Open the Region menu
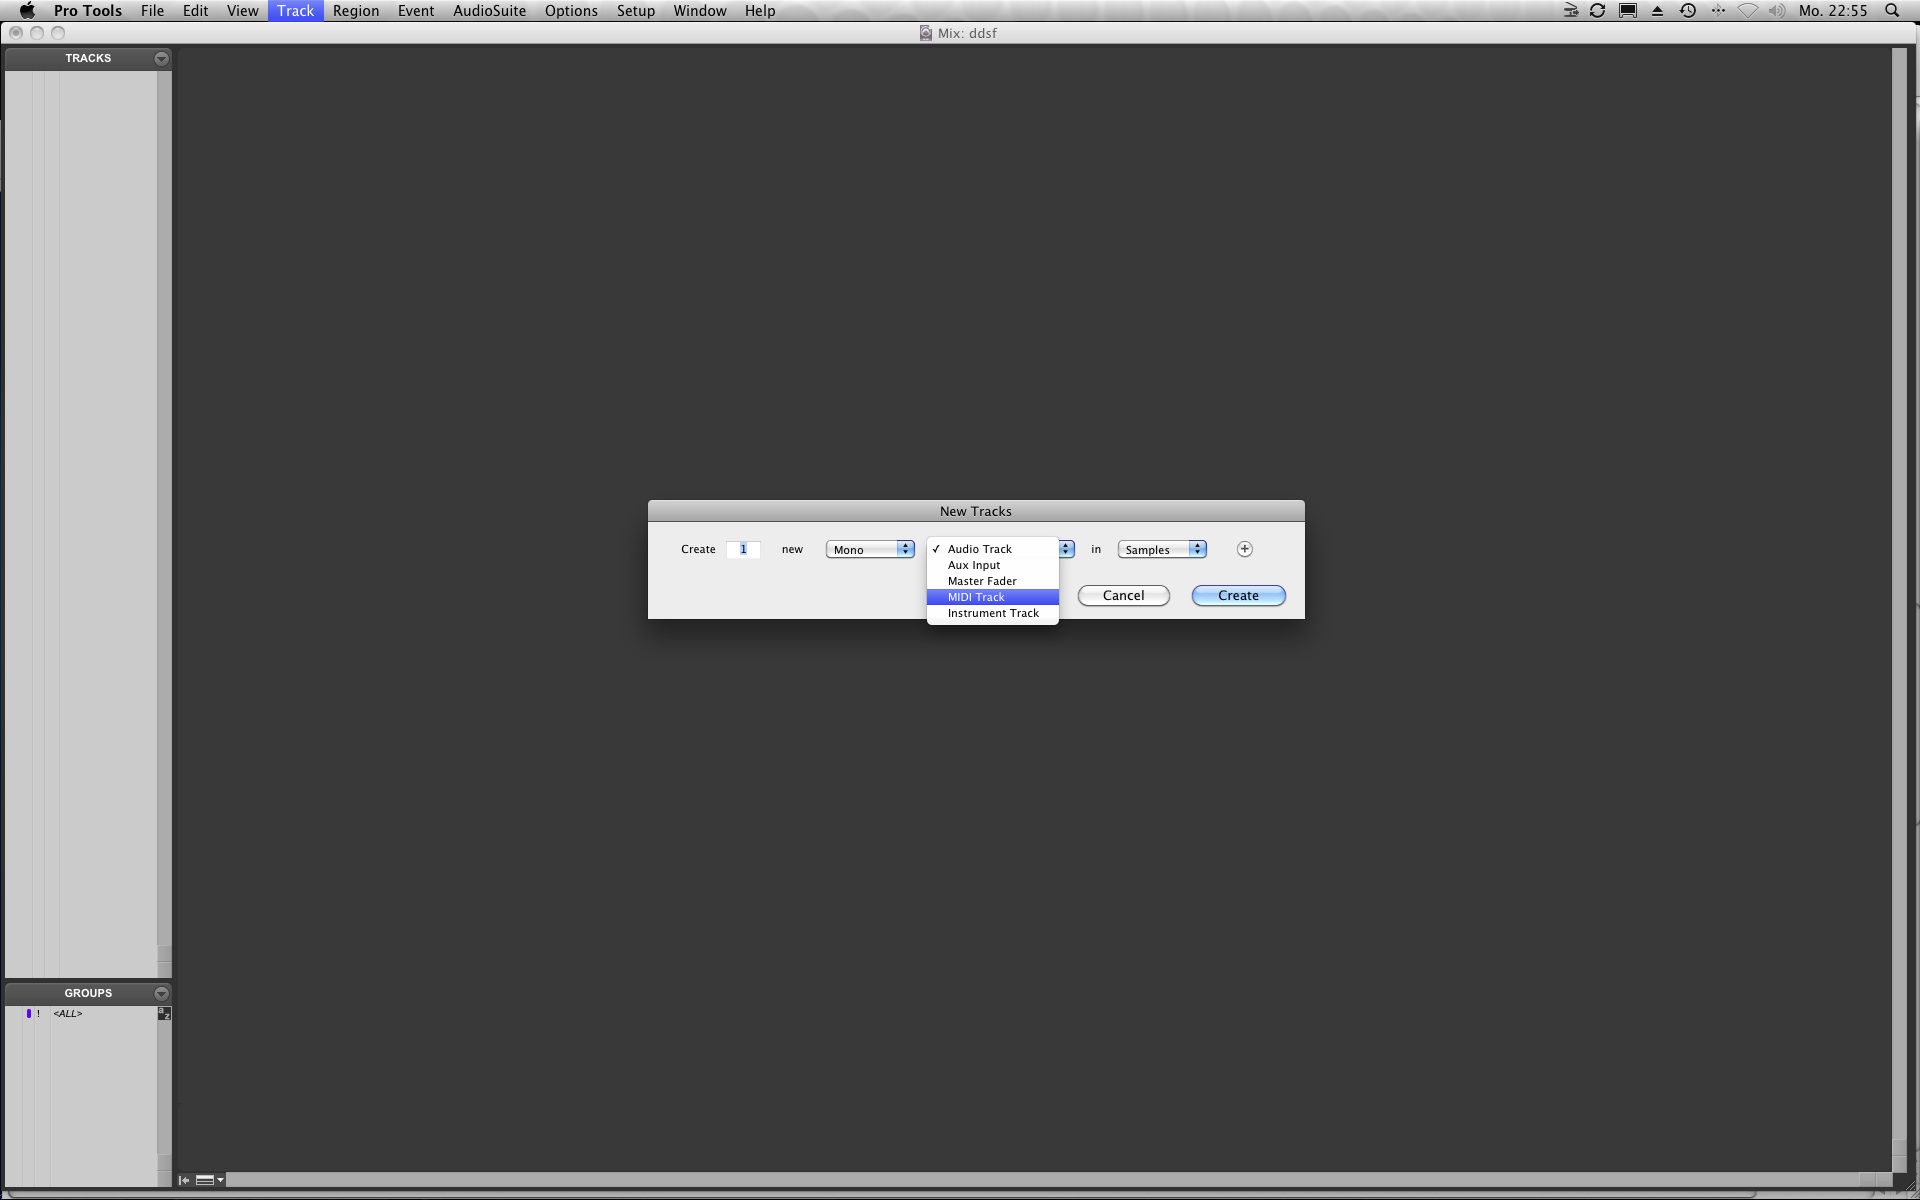The width and height of the screenshot is (1920, 1200). point(356,11)
